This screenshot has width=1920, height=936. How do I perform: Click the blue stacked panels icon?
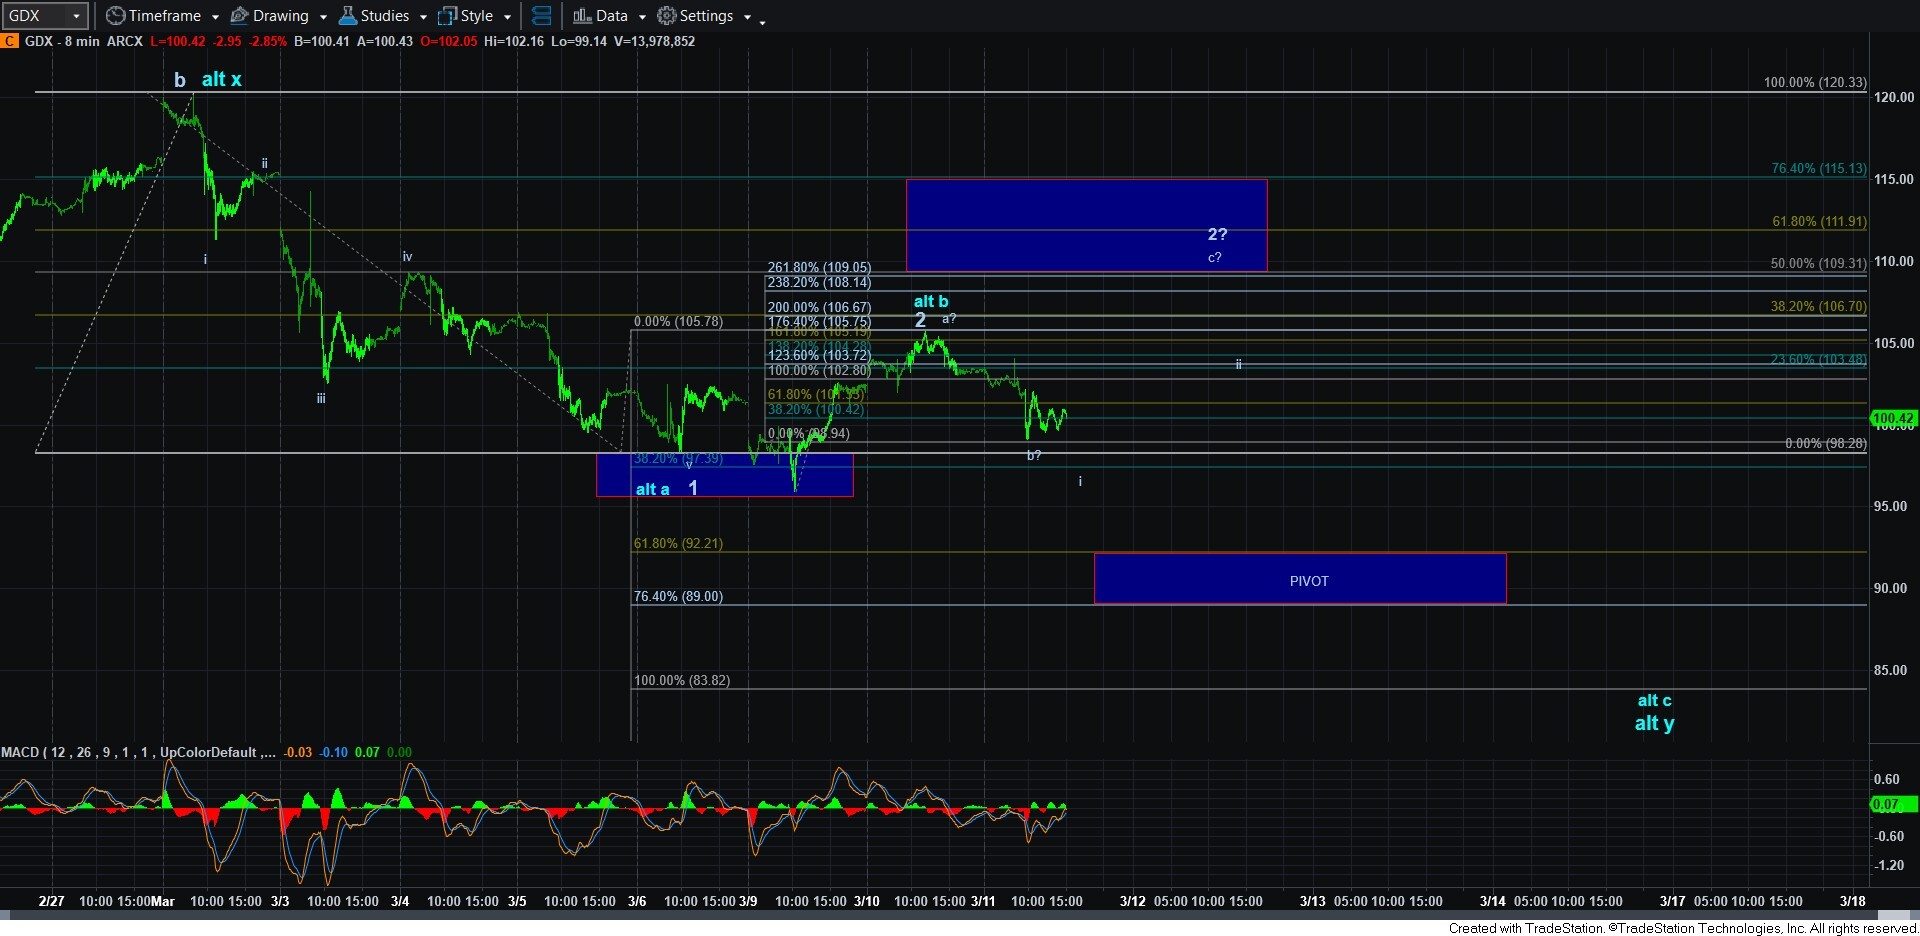point(541,16)
